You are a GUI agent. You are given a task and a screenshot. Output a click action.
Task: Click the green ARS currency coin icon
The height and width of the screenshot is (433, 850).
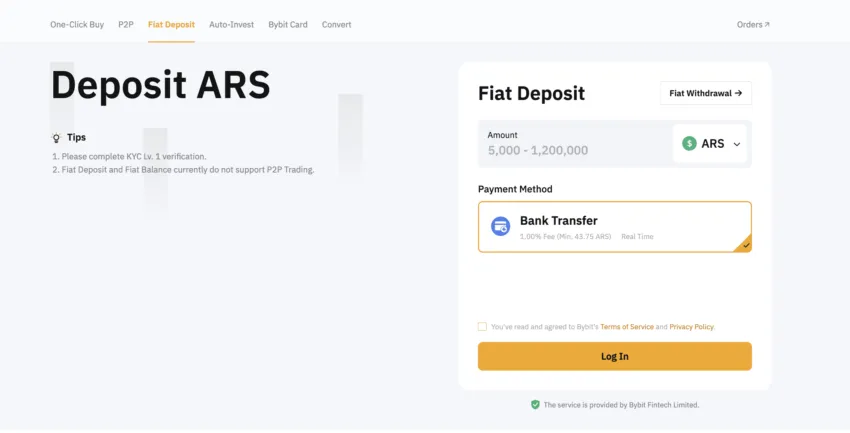pos(689,144)
